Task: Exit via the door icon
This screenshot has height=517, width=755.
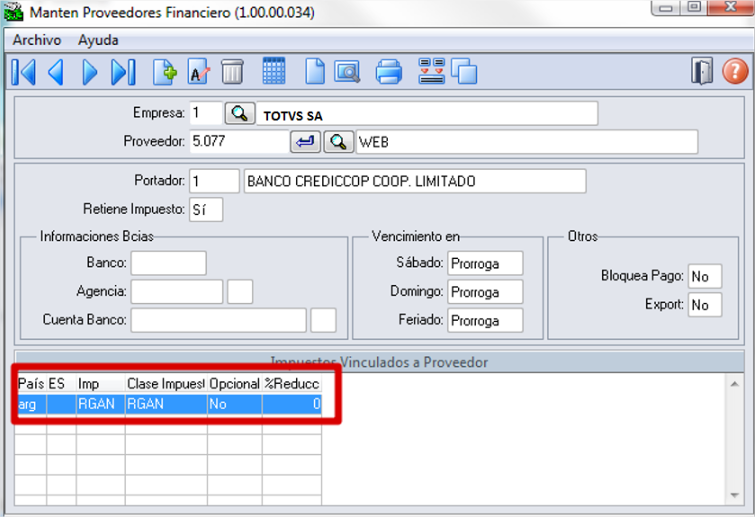Action: [702, 72]
